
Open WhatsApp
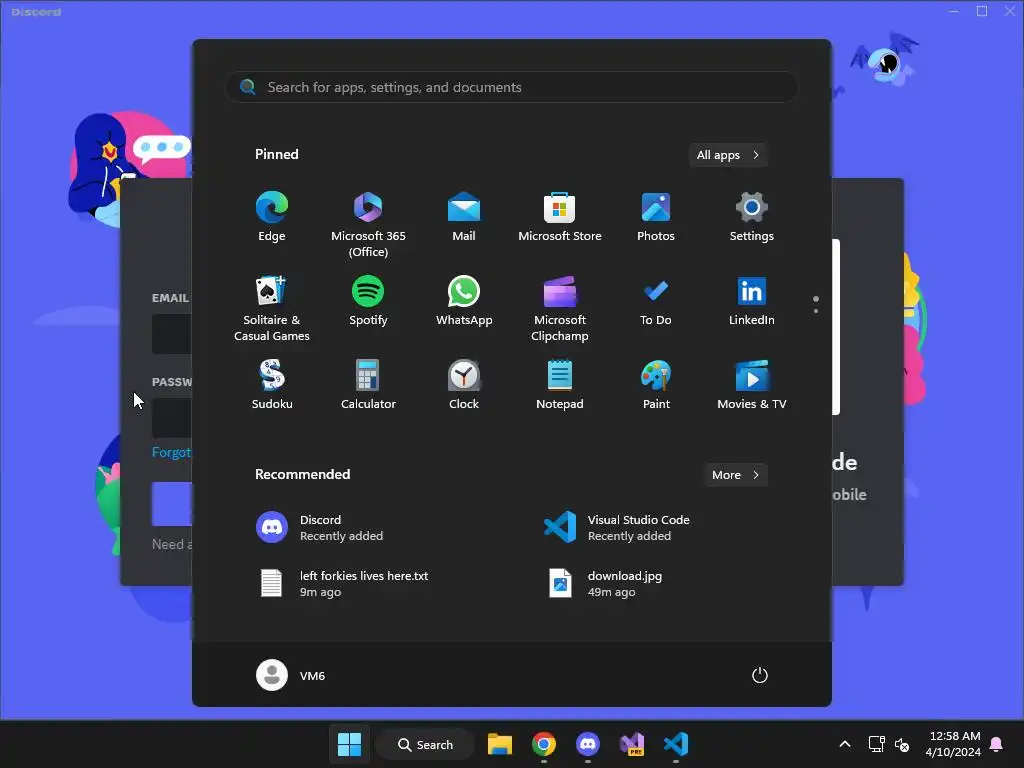[x=464, y=302]
